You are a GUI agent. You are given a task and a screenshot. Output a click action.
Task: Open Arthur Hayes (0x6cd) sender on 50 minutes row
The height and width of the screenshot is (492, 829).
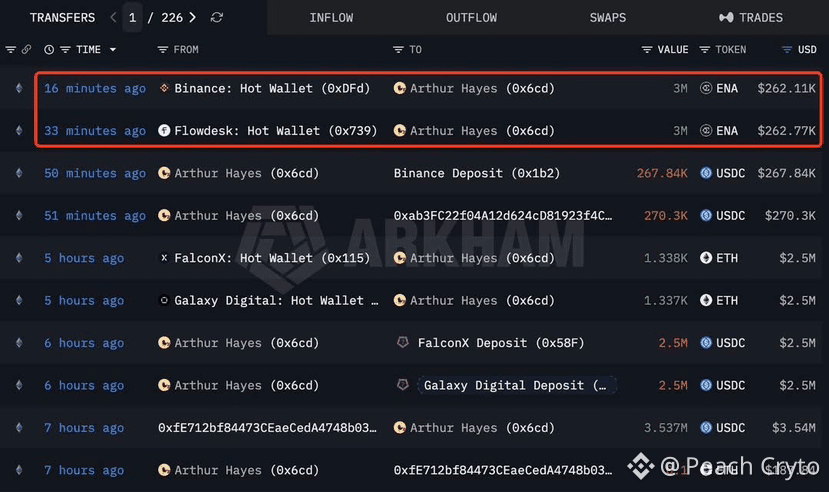246,173
